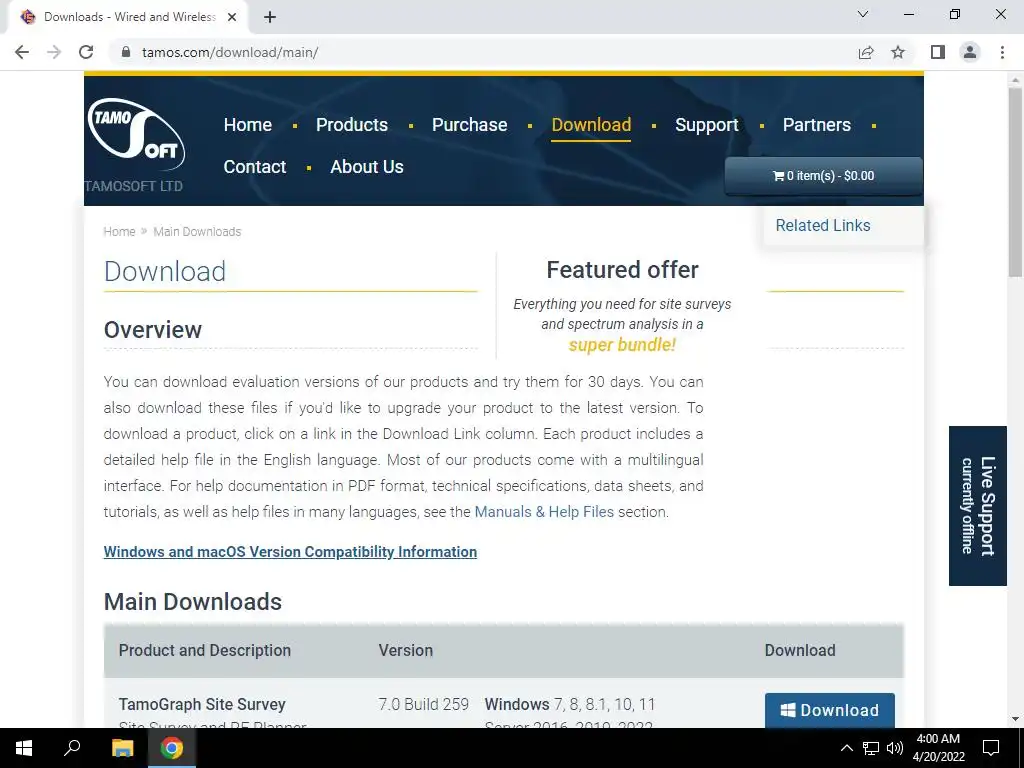Open shopping cart 0 item(s) button
Image resolution: width=1024 pixels, height=768 pixels.
(823, 176)
